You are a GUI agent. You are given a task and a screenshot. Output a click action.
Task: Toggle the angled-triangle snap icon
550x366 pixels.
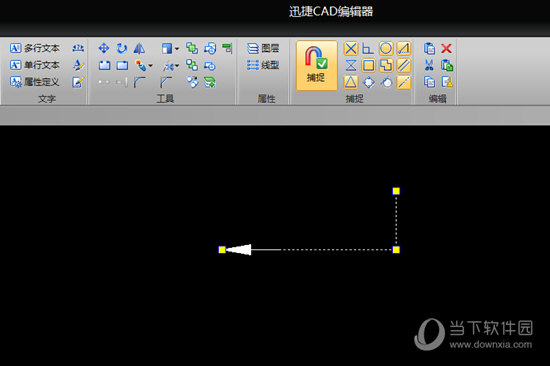pyautogui.click(x=404, y=48)
